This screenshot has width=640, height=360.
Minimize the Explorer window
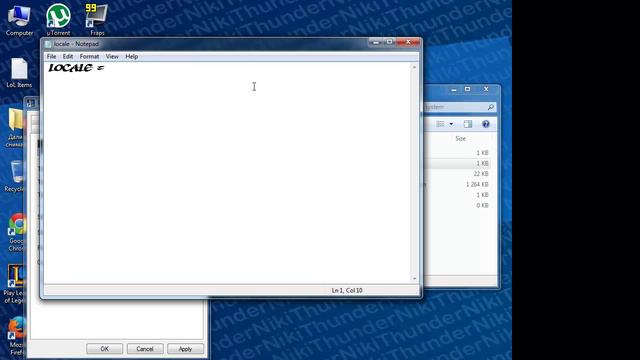(x=454, y=89)
